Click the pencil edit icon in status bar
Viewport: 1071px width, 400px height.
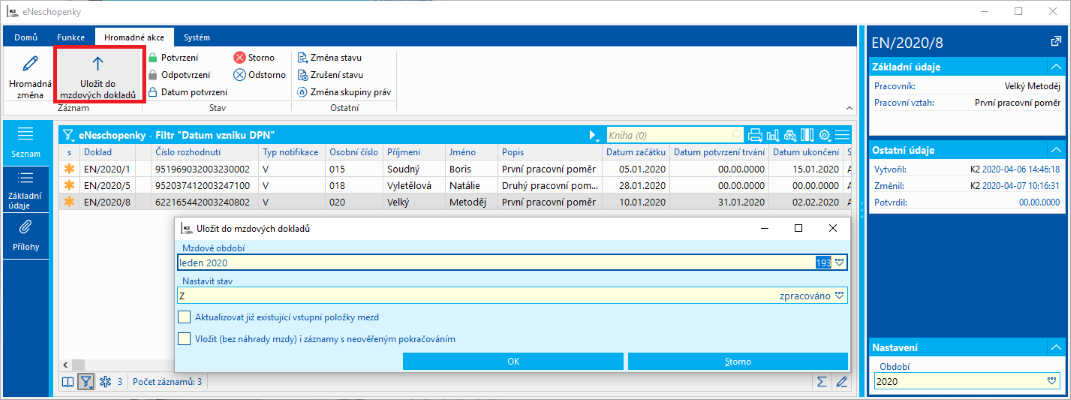[842, 382]
